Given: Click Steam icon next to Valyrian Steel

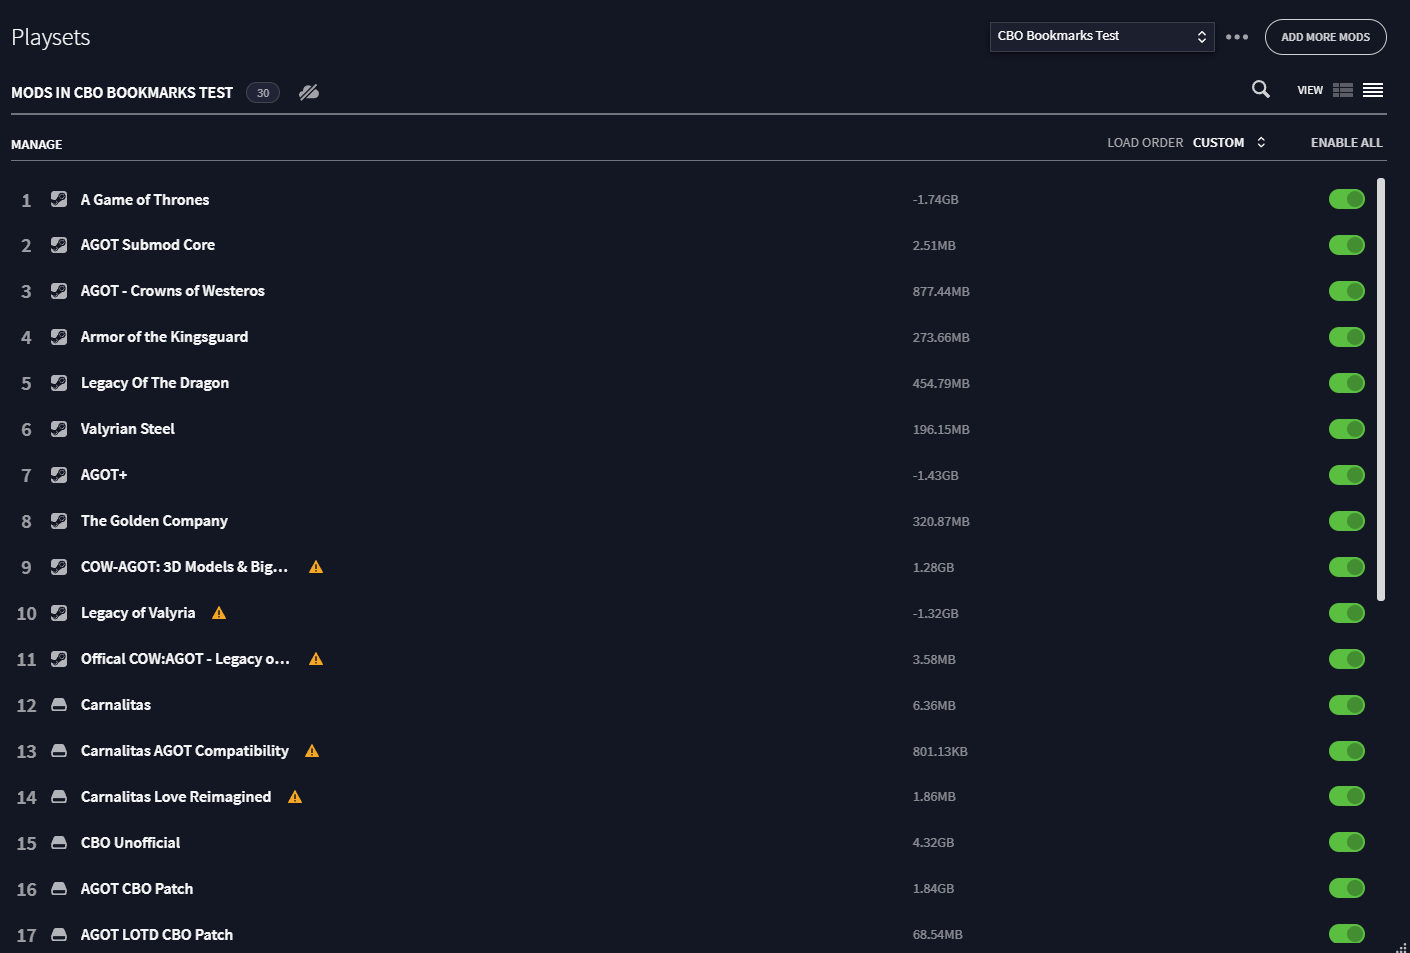Looking at the screenshot, I should click(59, 429).
